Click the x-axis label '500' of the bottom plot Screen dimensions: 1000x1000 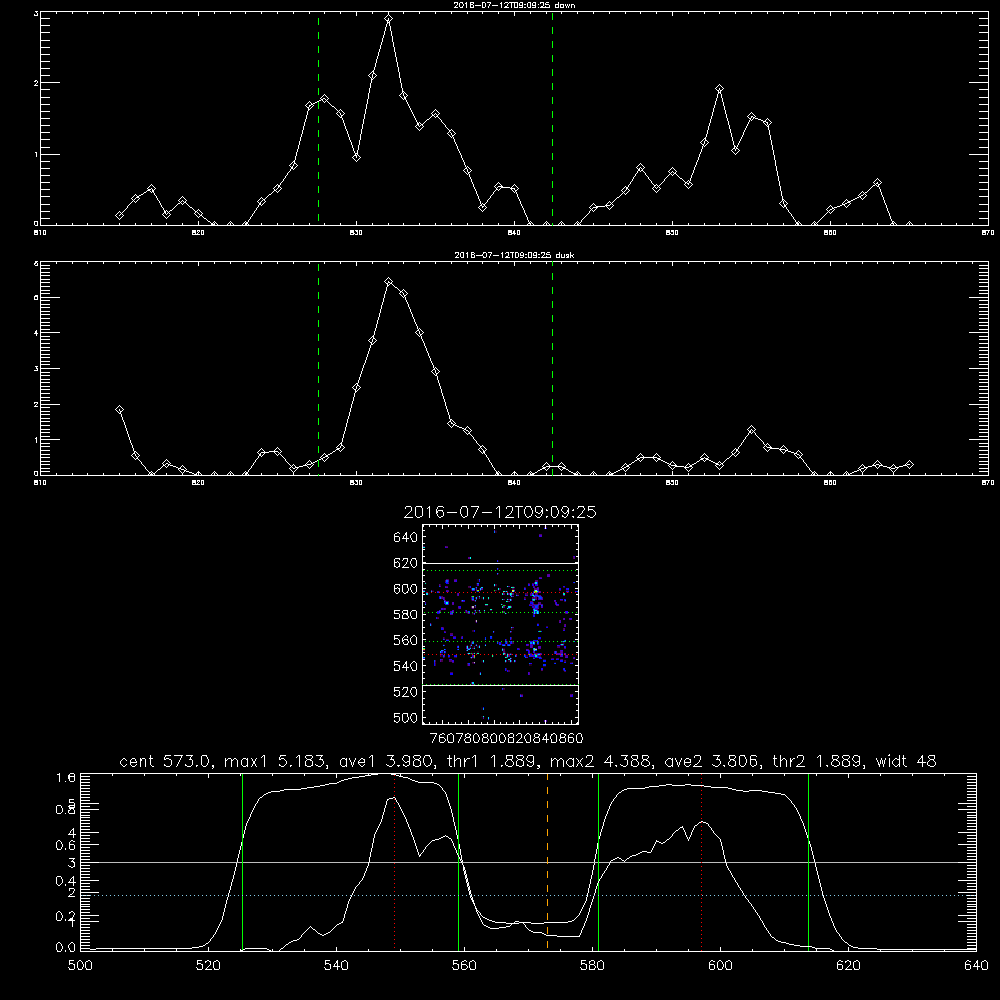80,966
